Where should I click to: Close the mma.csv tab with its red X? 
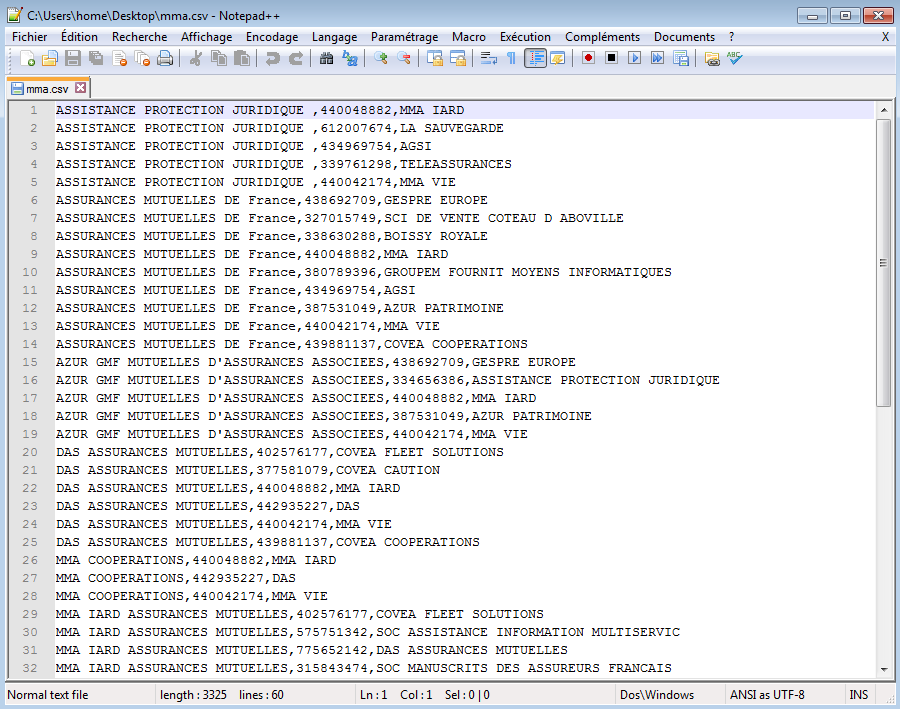coord(81,88)
